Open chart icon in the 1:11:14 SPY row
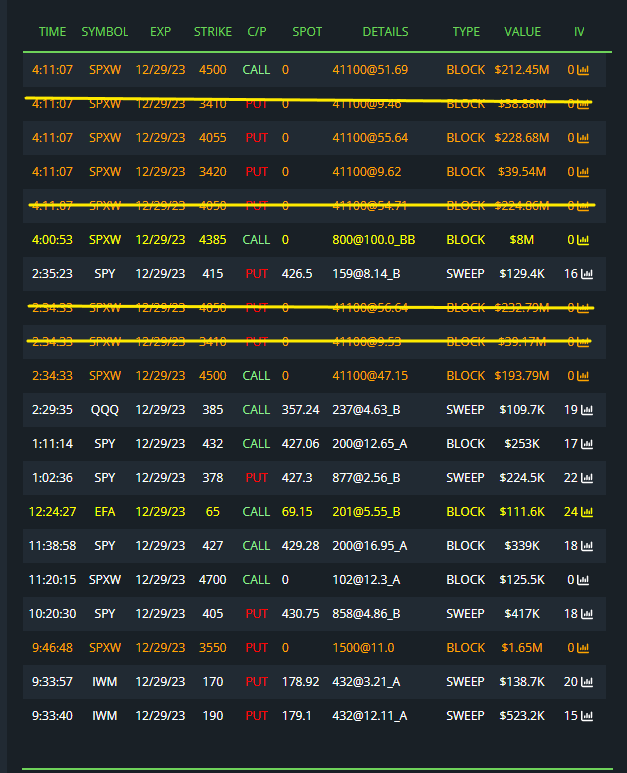Image resolution: width=627 pixels, height=773 pixels. point(587,444)
